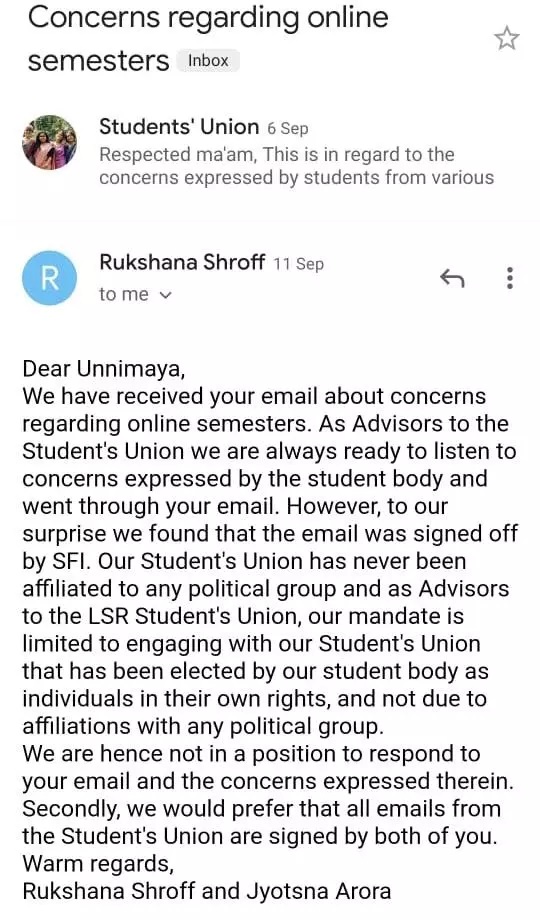Image resolution: width=540 pixels, height=920 pixels.
Task: Tap the blue R sender avatar
Action: [49, 278]
